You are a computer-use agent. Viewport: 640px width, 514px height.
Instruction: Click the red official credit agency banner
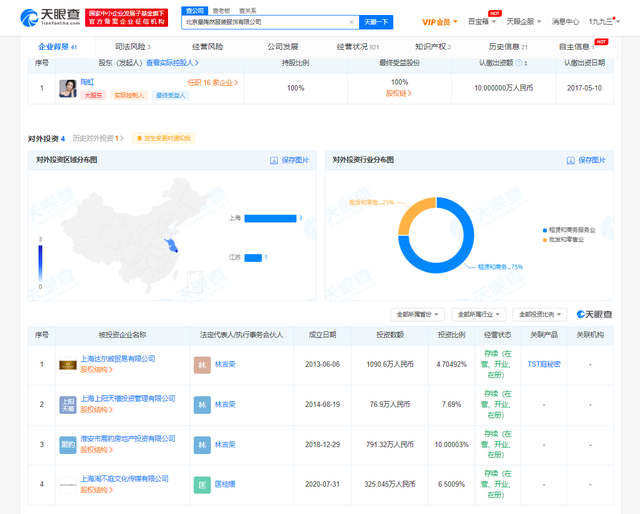coord(127,18)
